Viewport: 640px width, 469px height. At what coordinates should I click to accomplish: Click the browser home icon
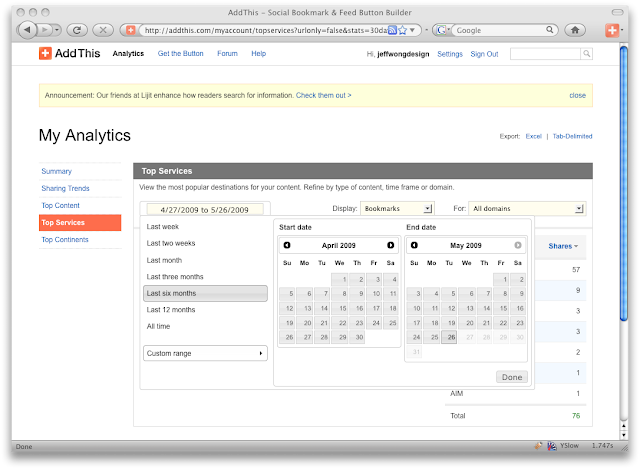[575, 30]
